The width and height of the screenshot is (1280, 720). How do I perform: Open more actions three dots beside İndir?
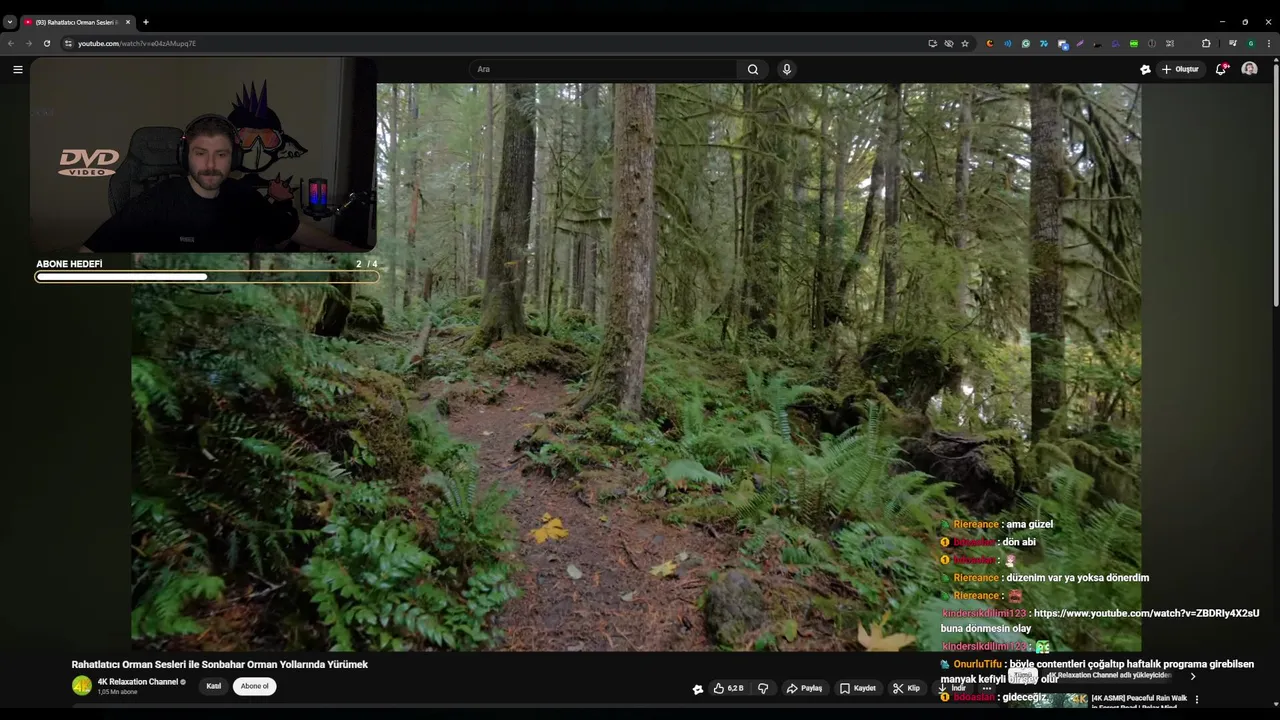[x=987, y=688]
